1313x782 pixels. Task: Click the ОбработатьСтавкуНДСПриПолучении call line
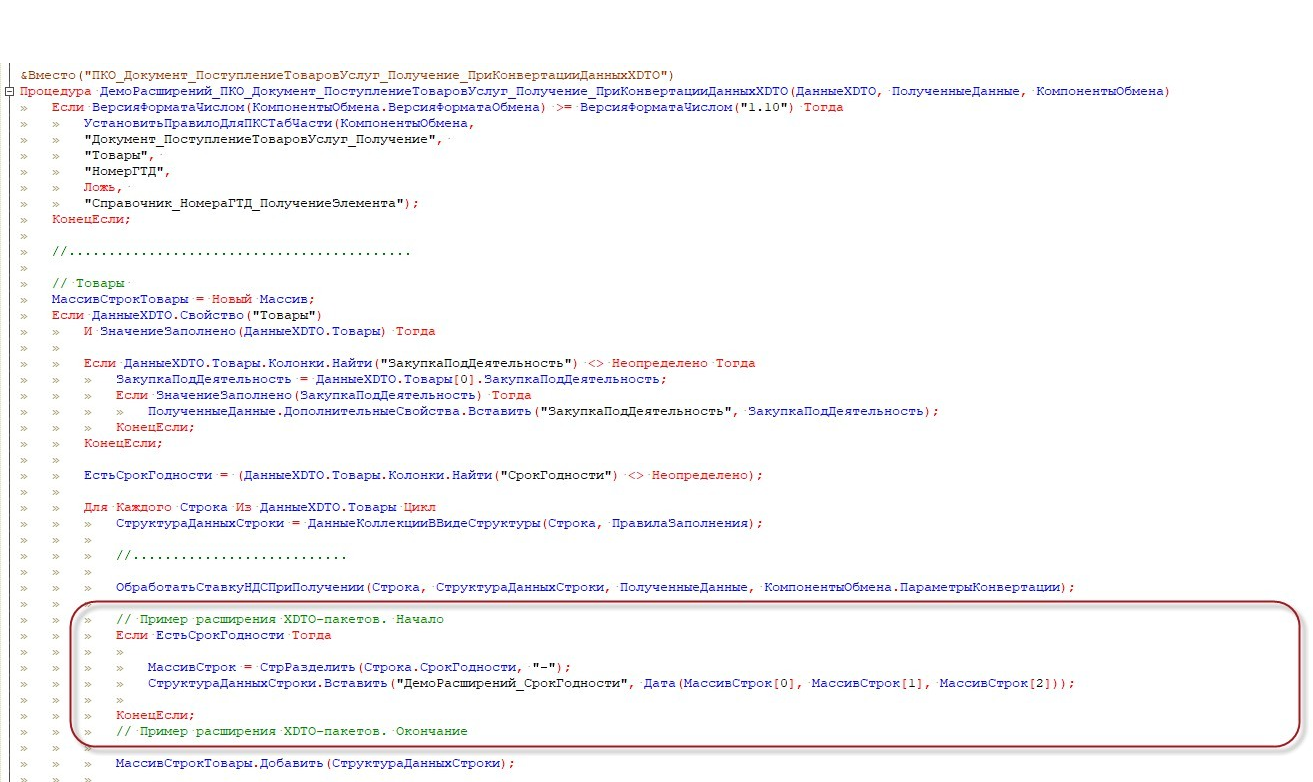point(595,587)
